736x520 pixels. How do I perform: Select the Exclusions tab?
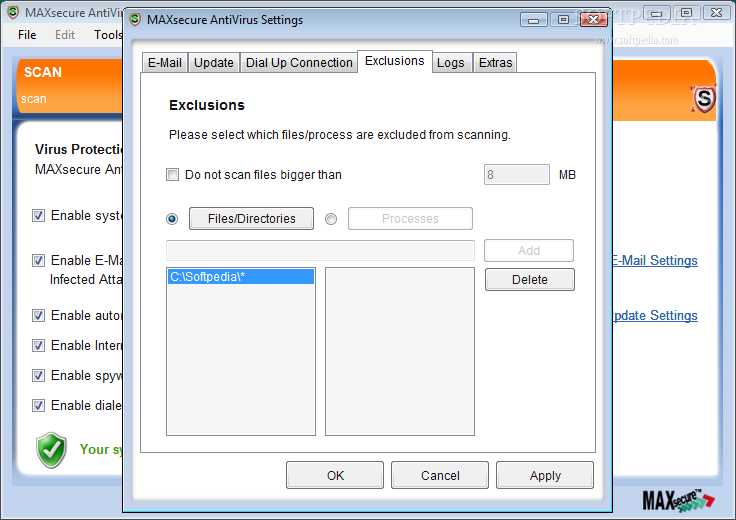(395, 61)
